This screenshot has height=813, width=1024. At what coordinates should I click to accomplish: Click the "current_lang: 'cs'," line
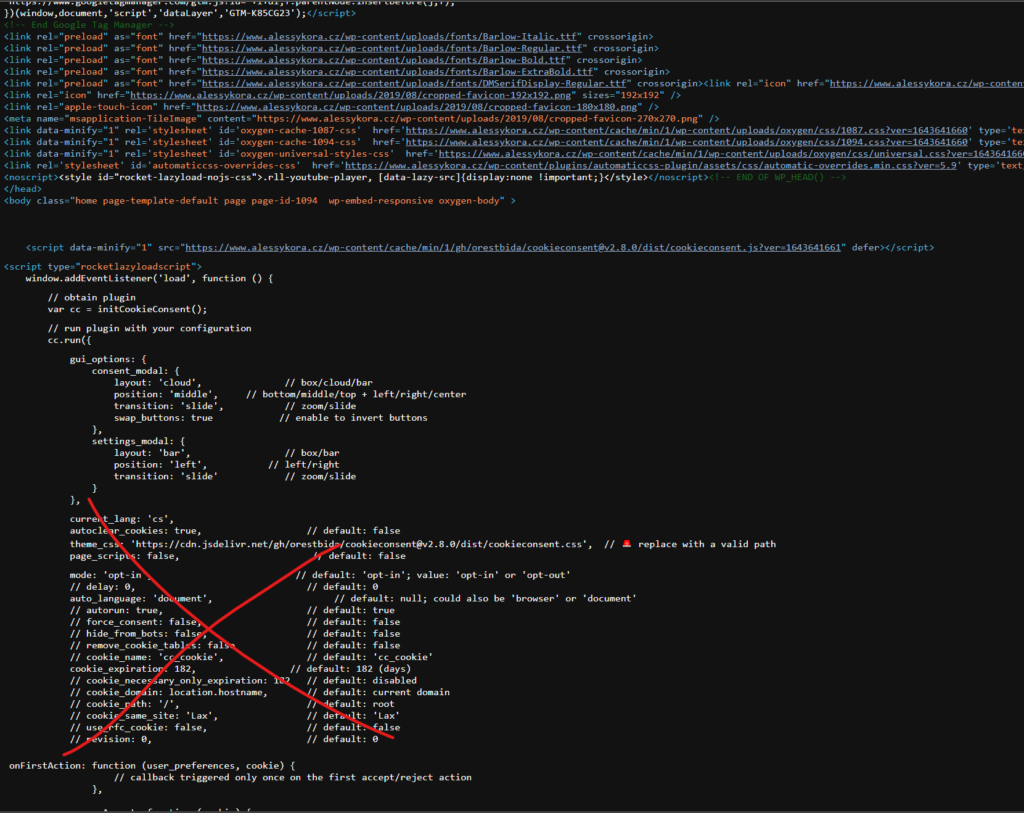[122, 519]
